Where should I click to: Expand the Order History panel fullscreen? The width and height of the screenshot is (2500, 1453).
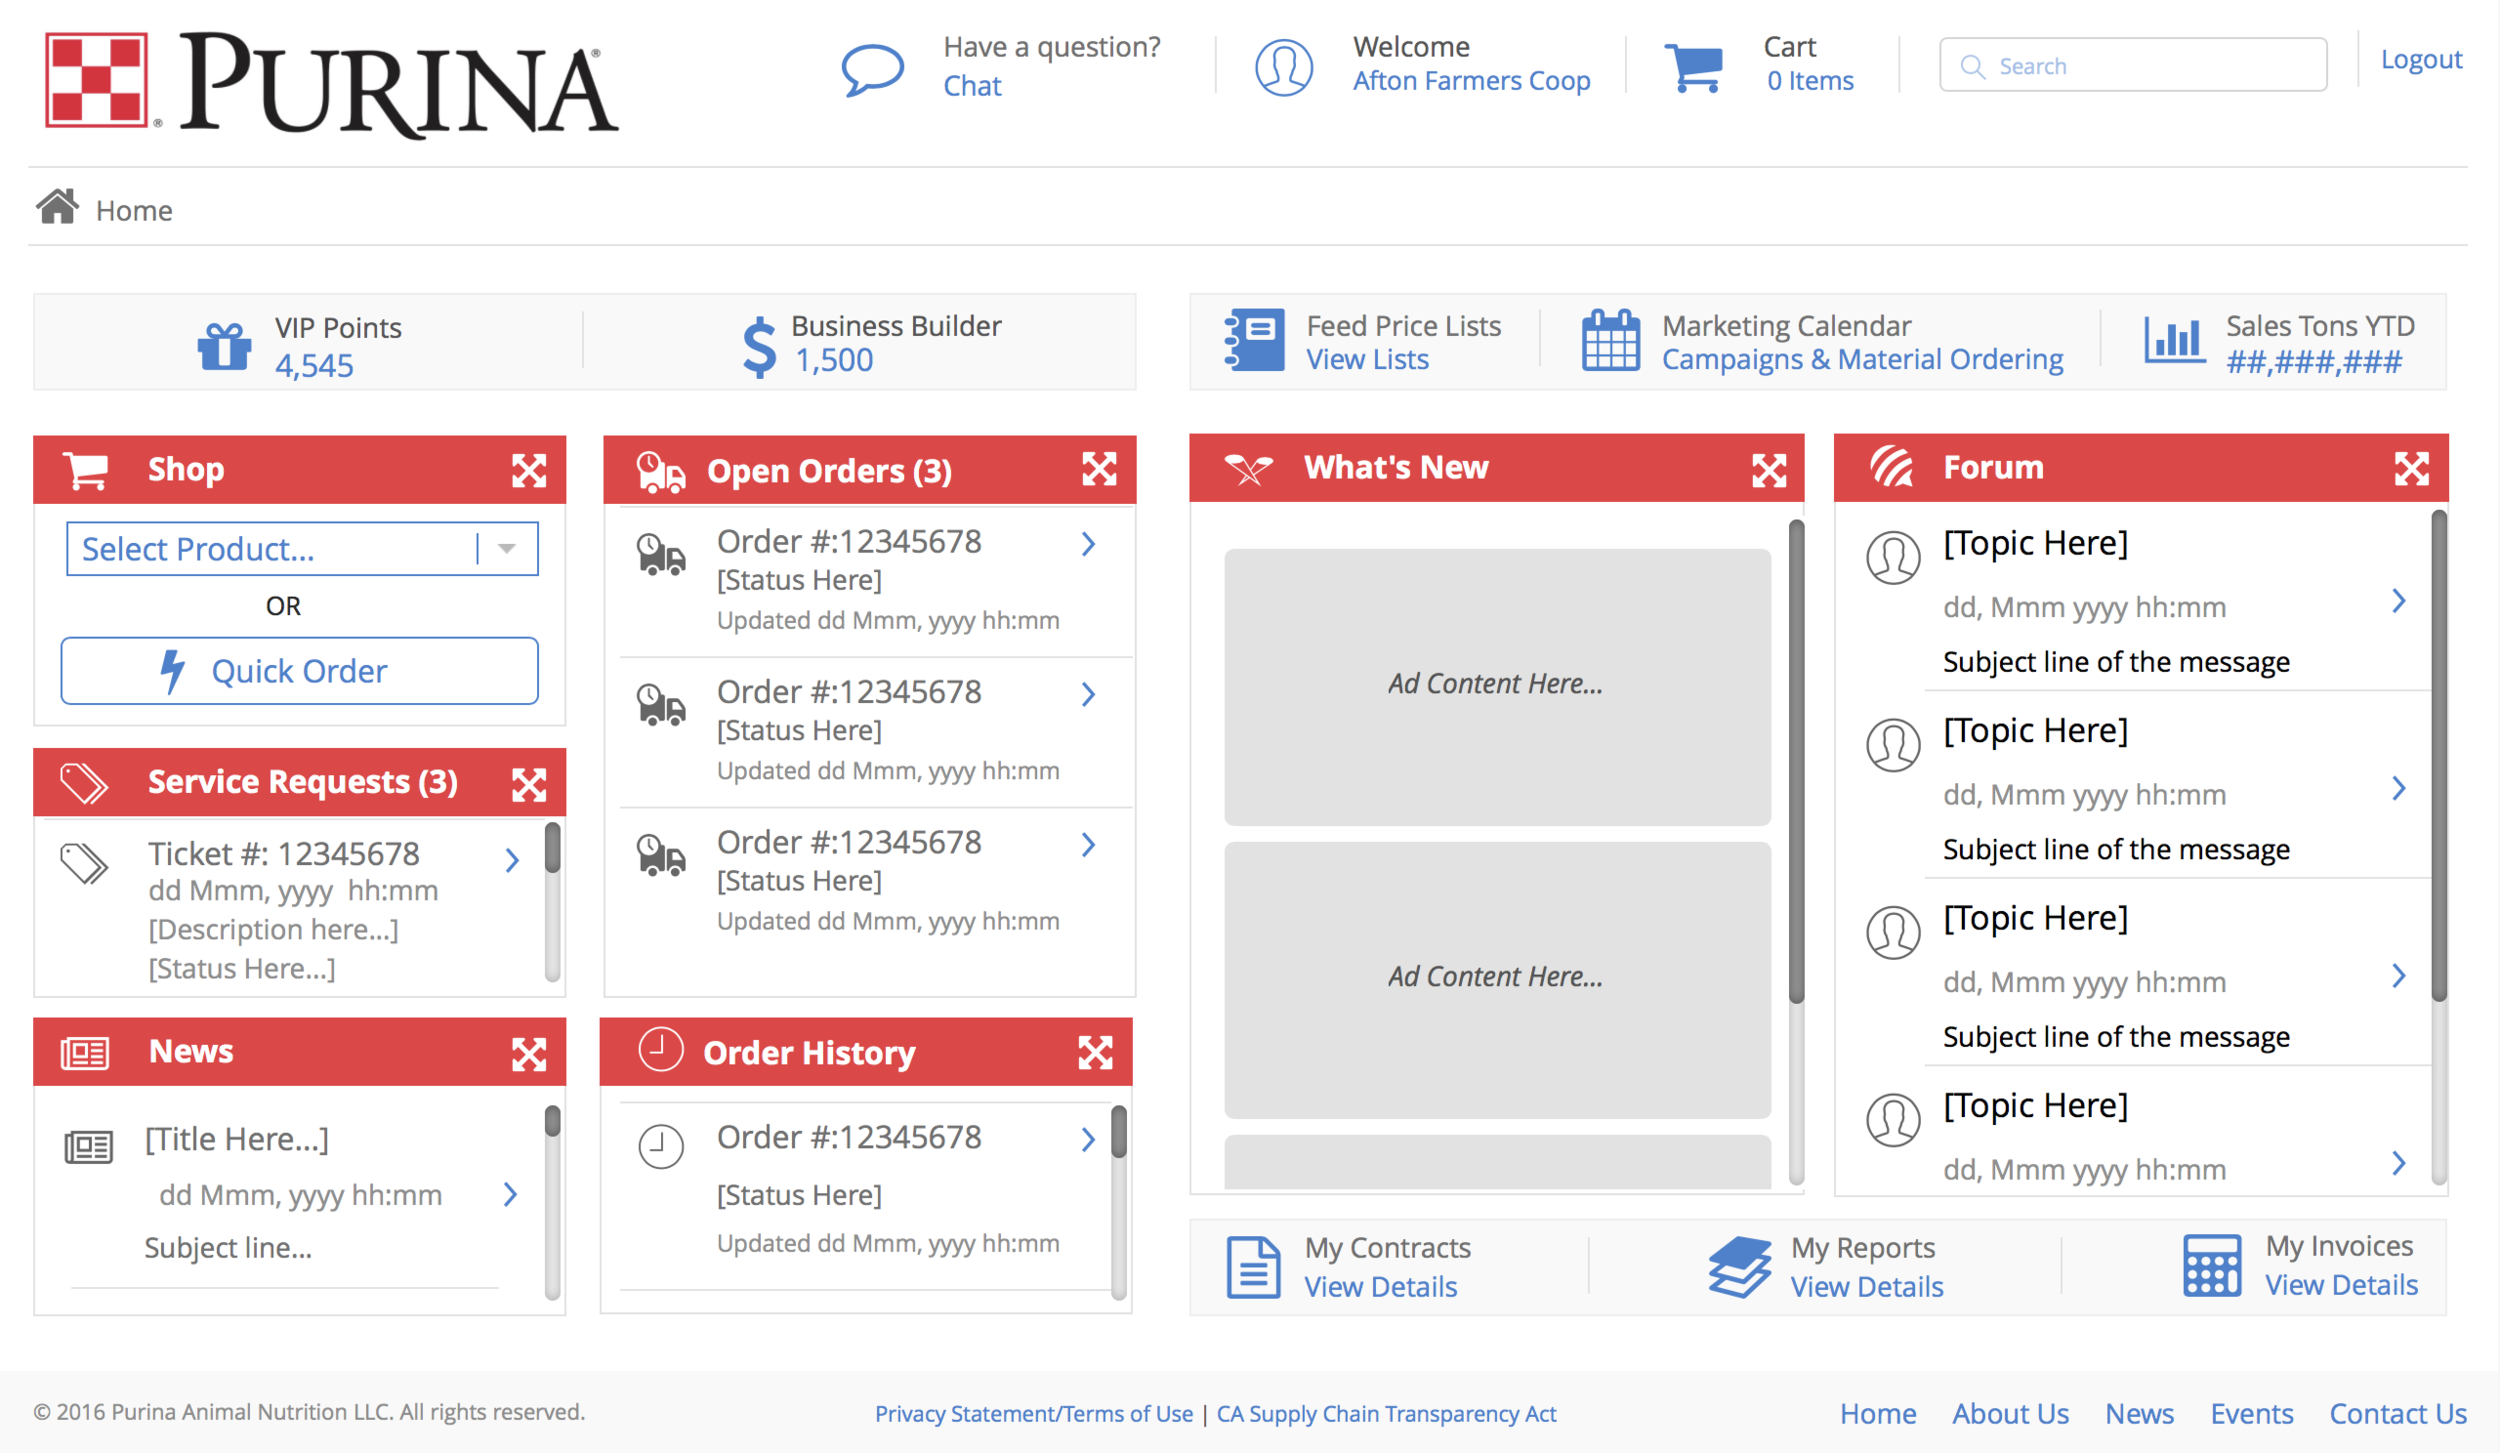(1095, 1052)
